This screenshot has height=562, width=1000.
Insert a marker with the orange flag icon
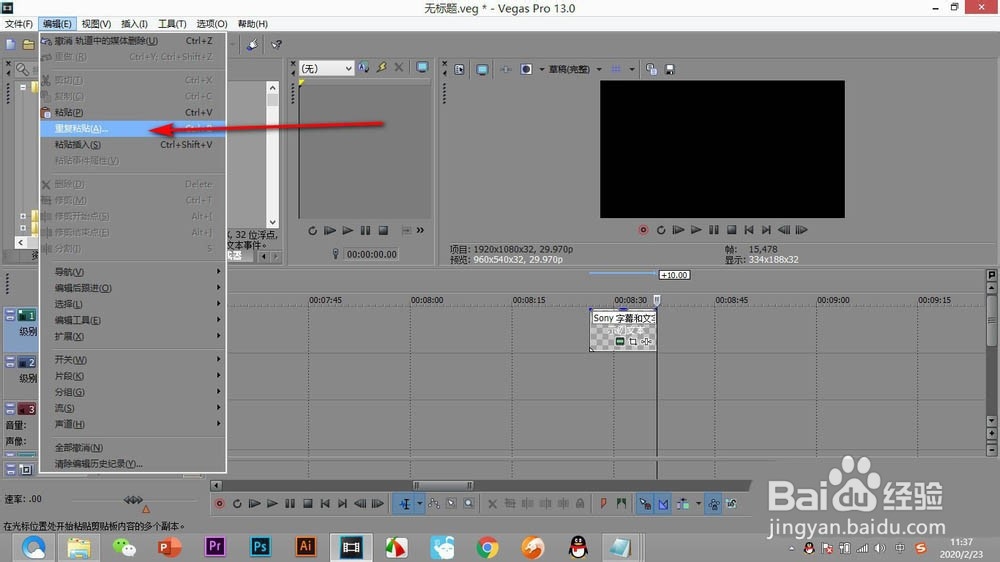603,503
